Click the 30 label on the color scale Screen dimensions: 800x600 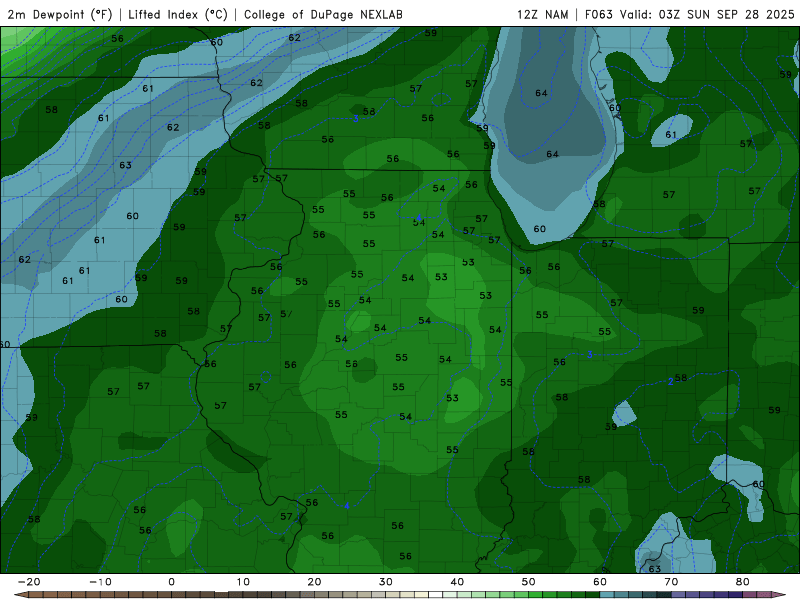[386, 582]
